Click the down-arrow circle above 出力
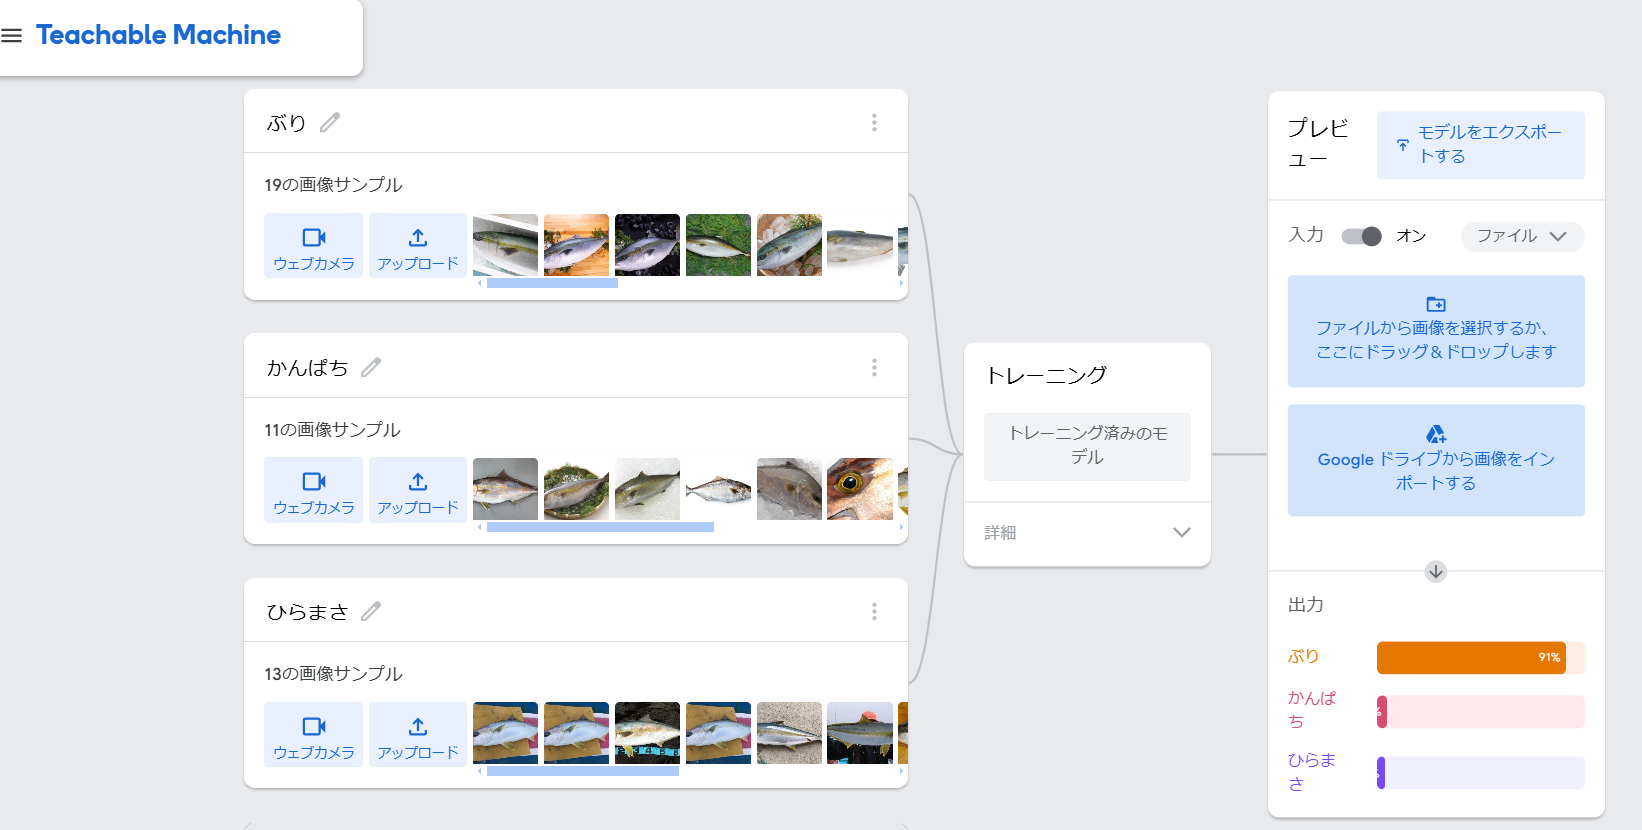The height and width of the screenshot is (830, 1642). pos(1436,572)
